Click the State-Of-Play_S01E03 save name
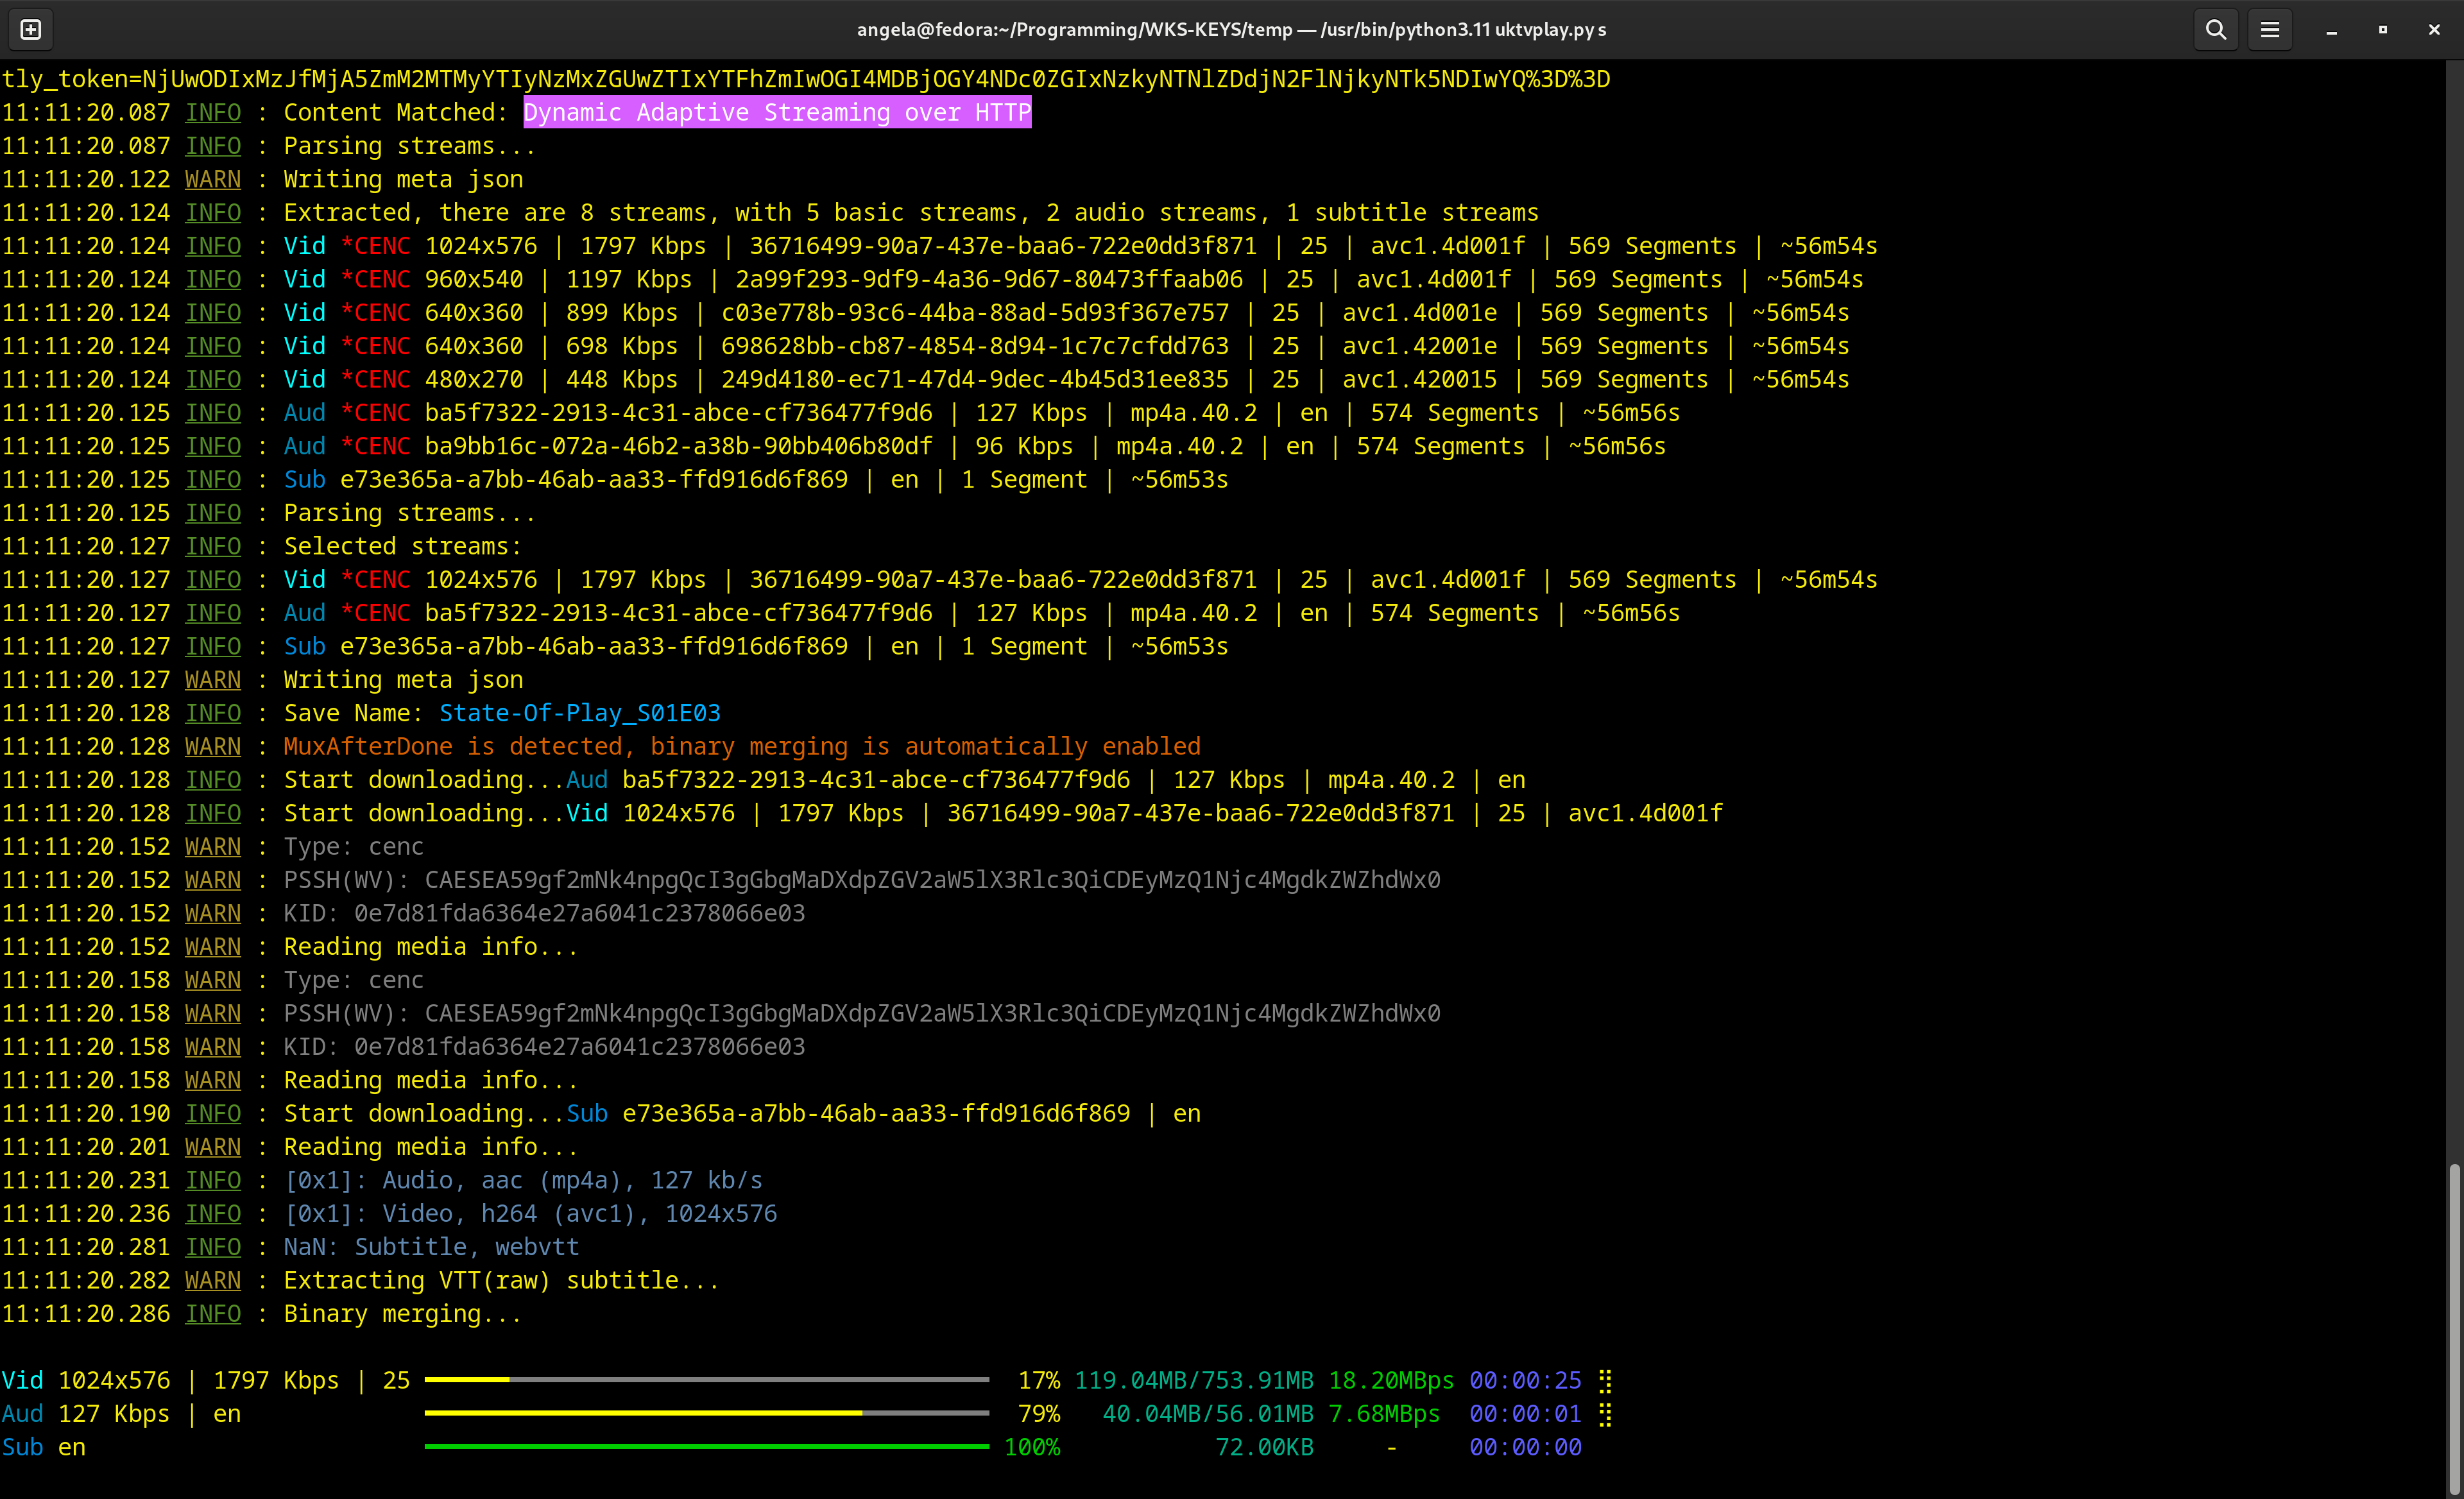This screenshot has height=1499, width=2464. tap(579, 713)
